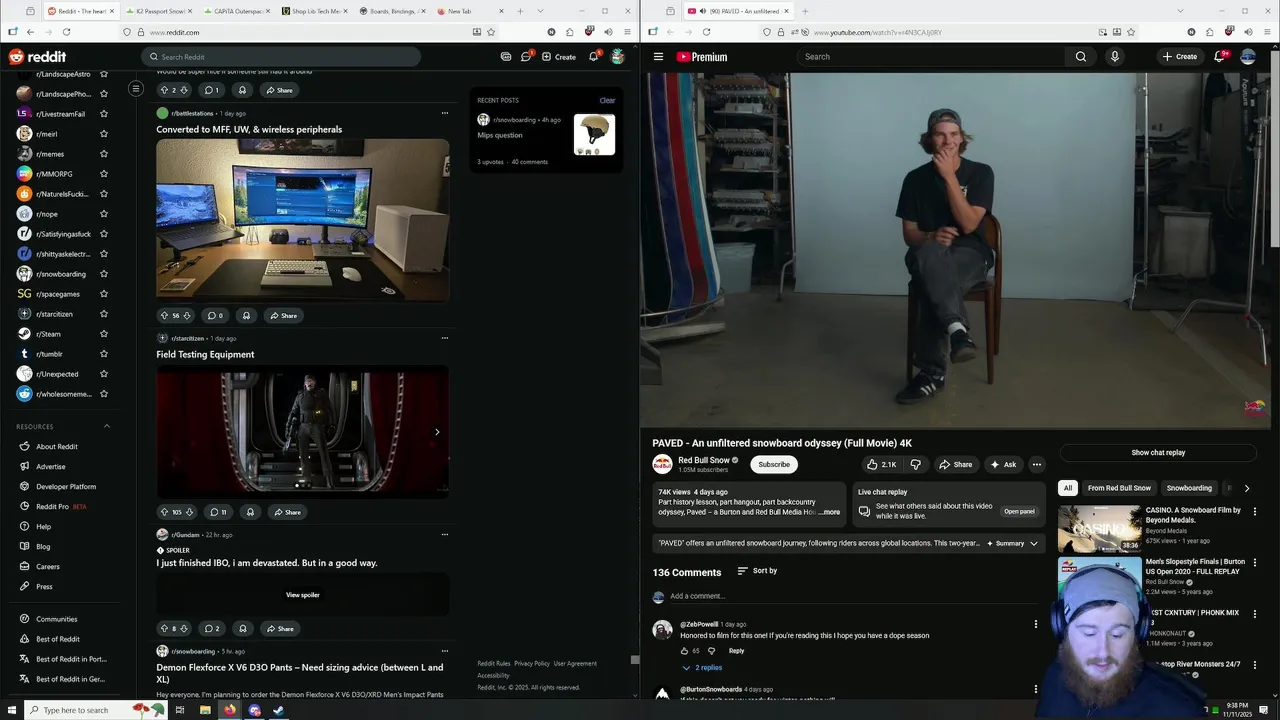1280x720 pixels.
Task: Toggle favorite star for r/MMORPG
Action: click(104, 174)
